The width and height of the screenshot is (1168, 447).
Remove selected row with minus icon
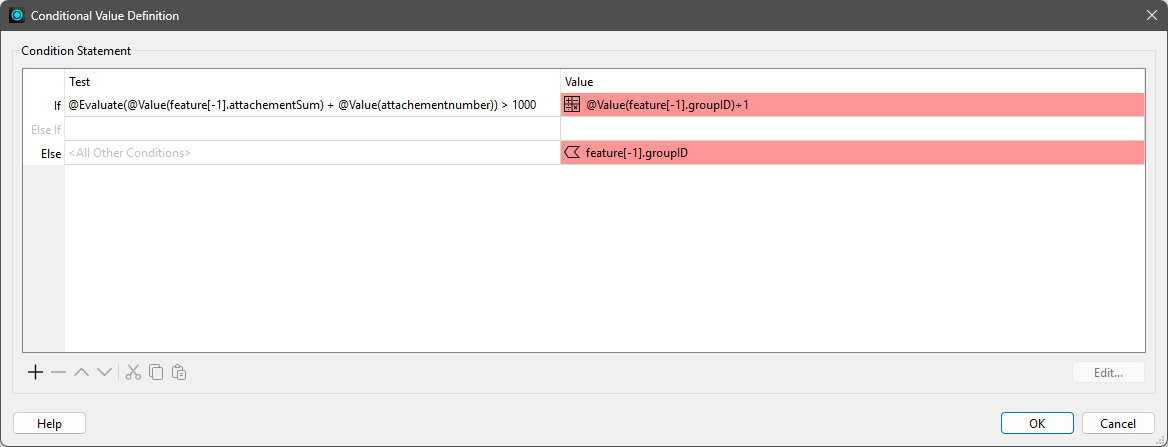pyautogui.click(x=59, y=372)
